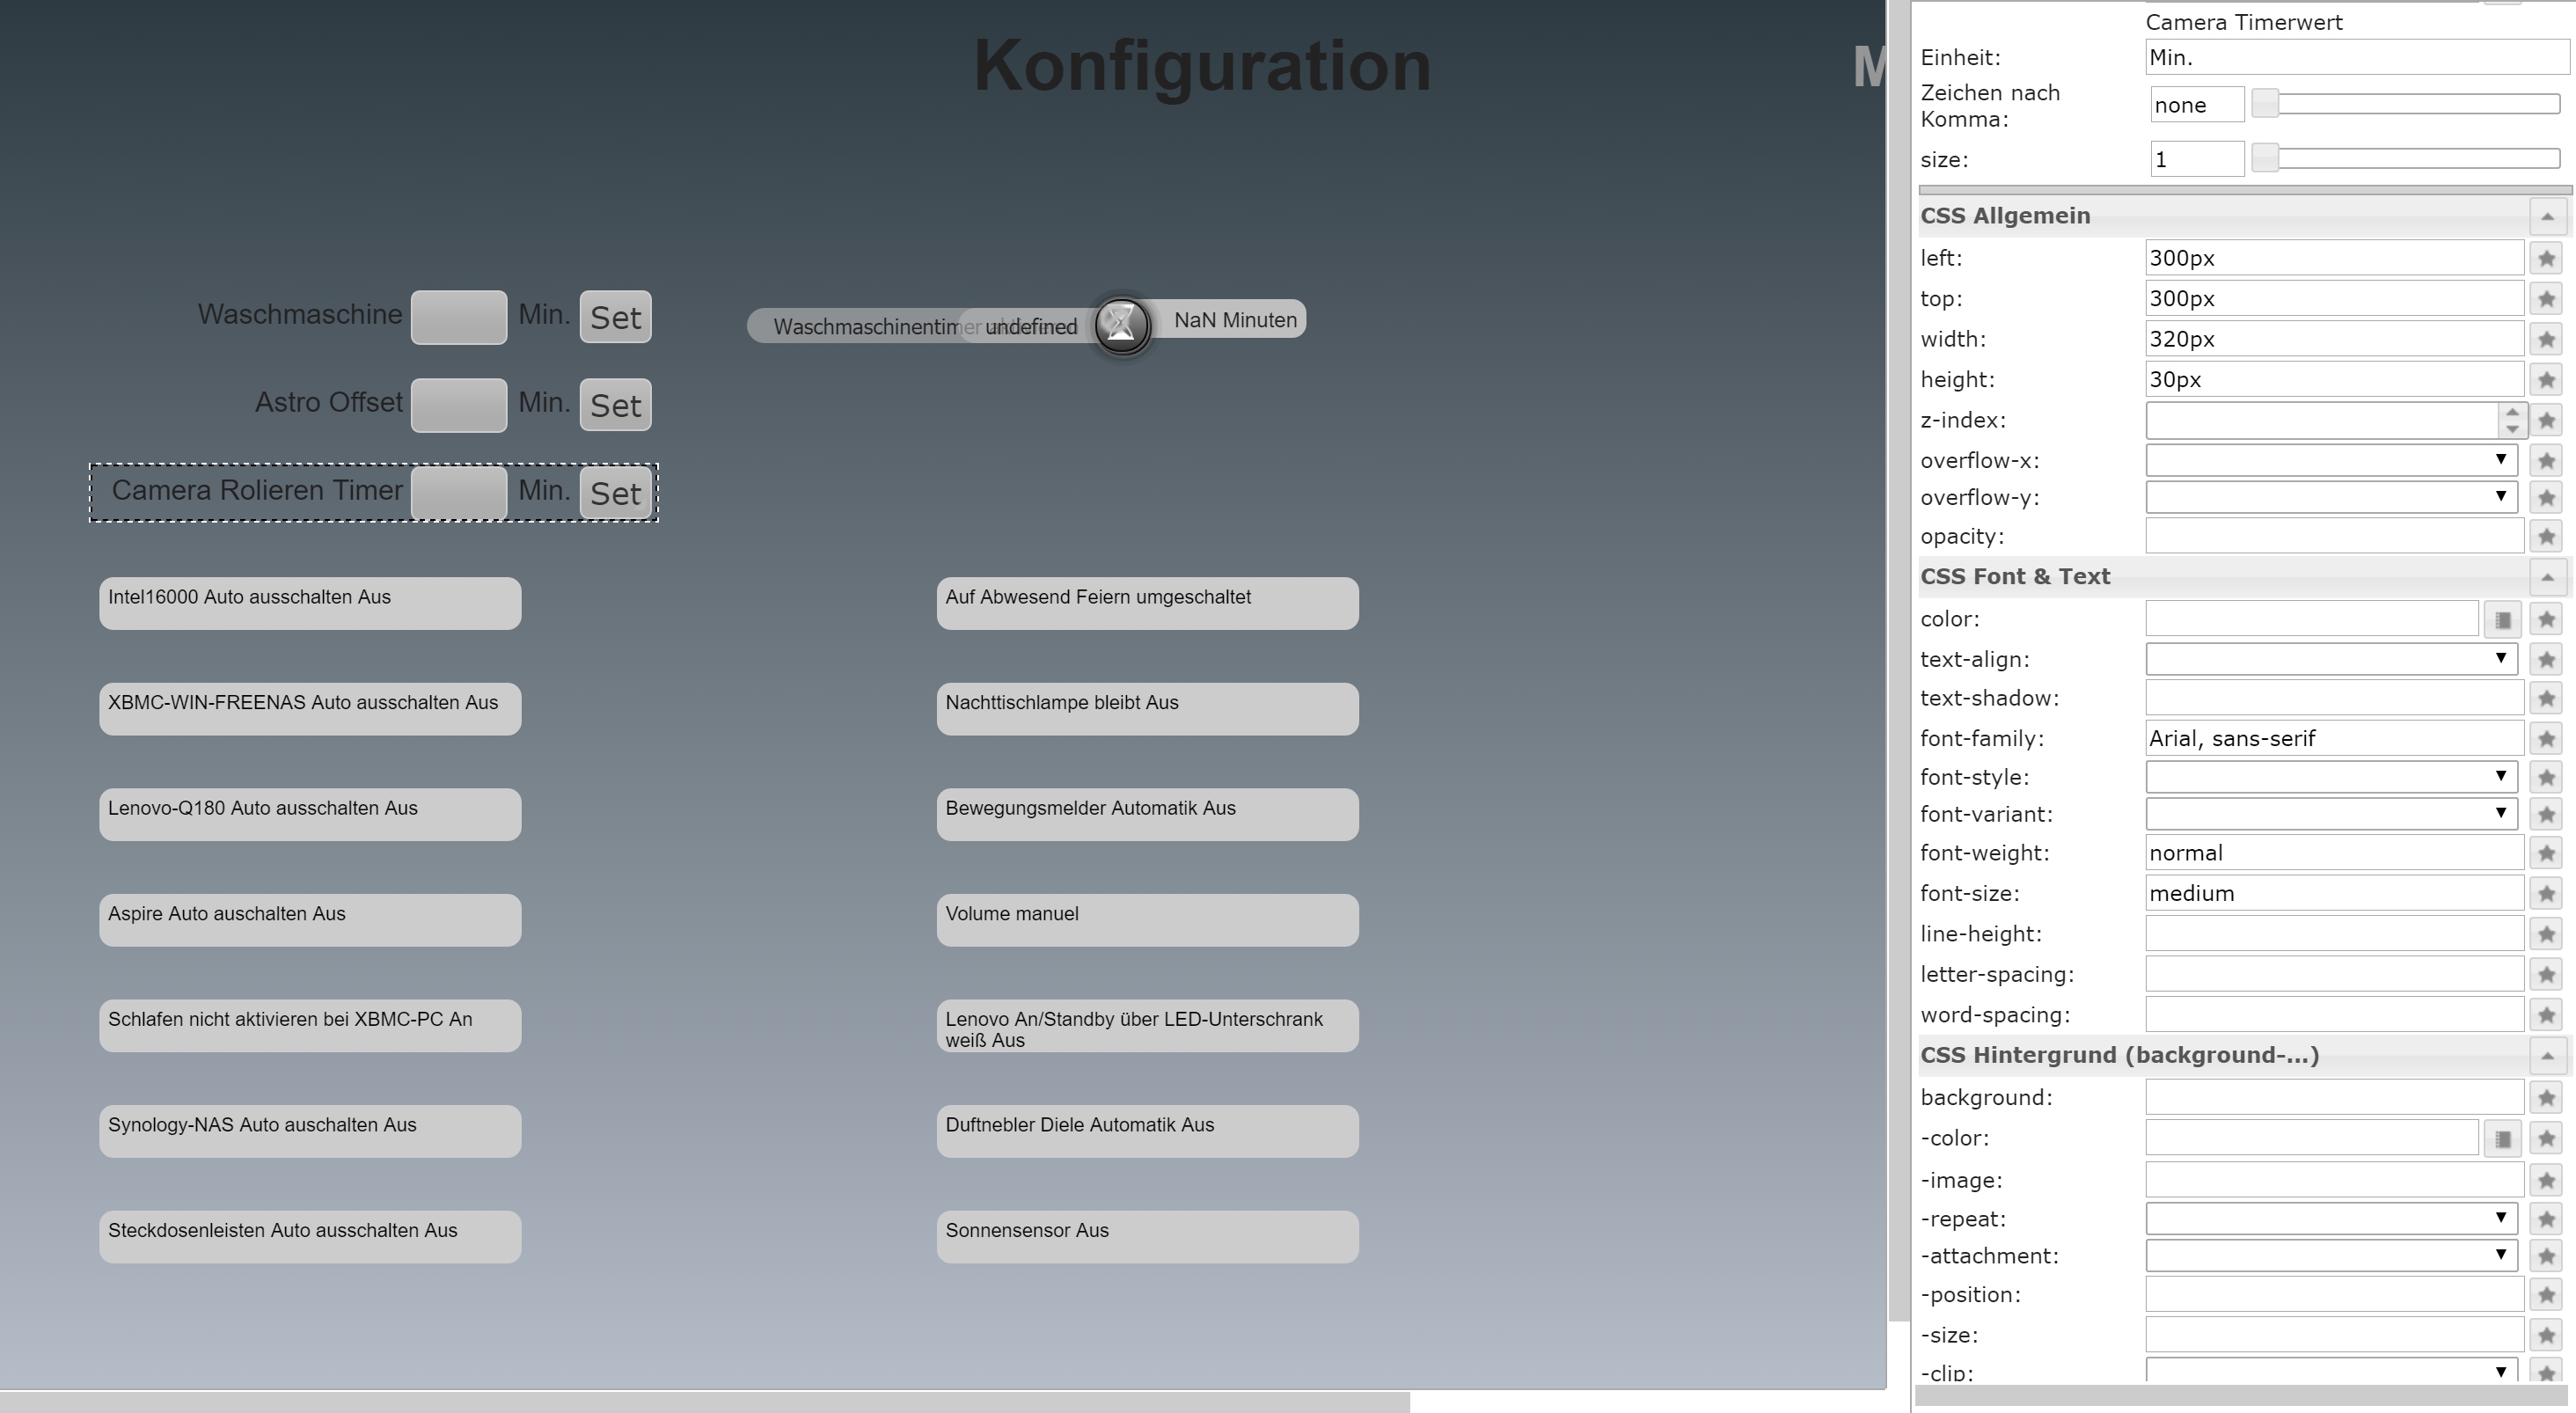Open background -repeat dropdown
The image size is (2576, 1413).
click(x=2331, y=1219)
